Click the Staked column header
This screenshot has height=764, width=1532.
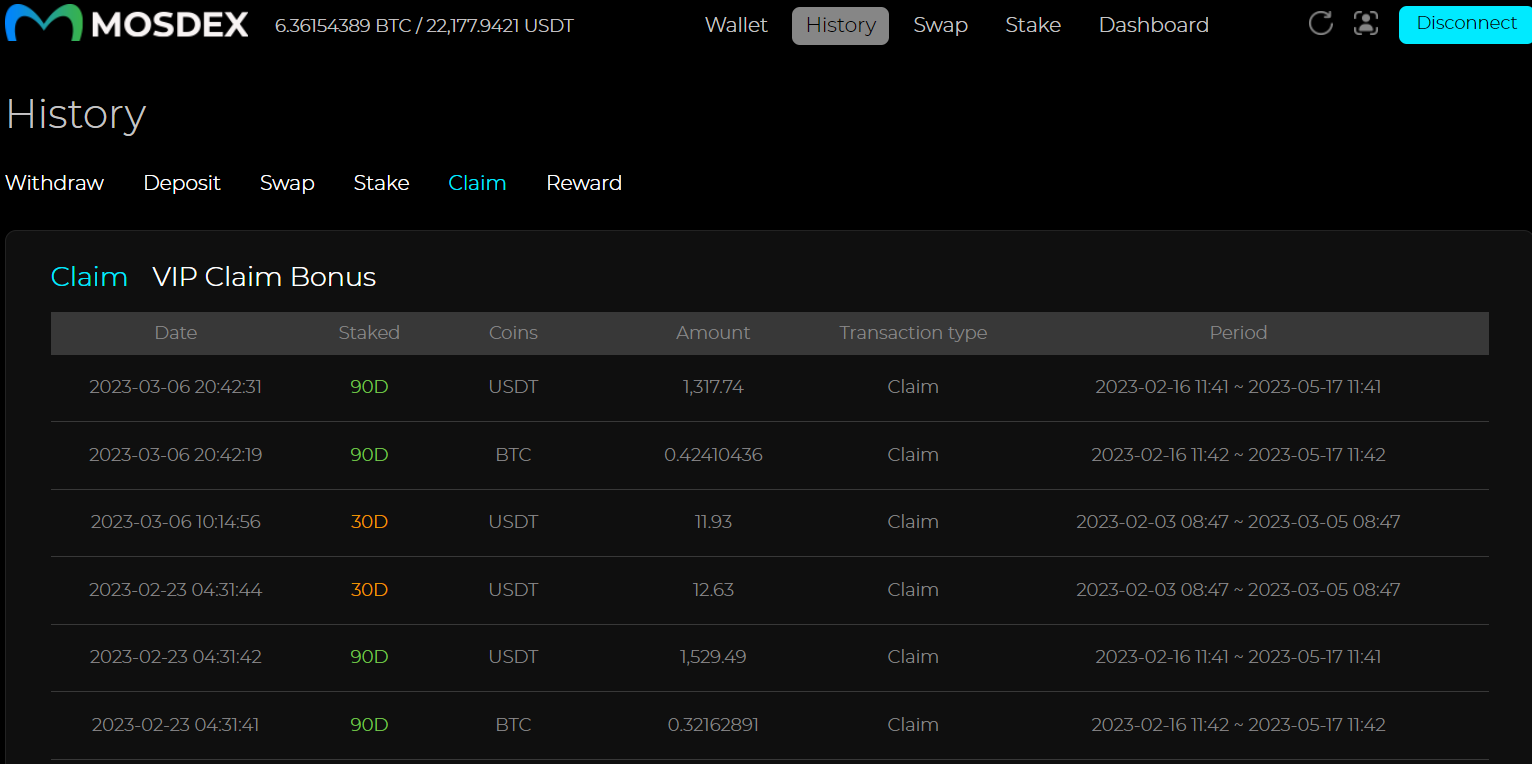pos(369,333)
